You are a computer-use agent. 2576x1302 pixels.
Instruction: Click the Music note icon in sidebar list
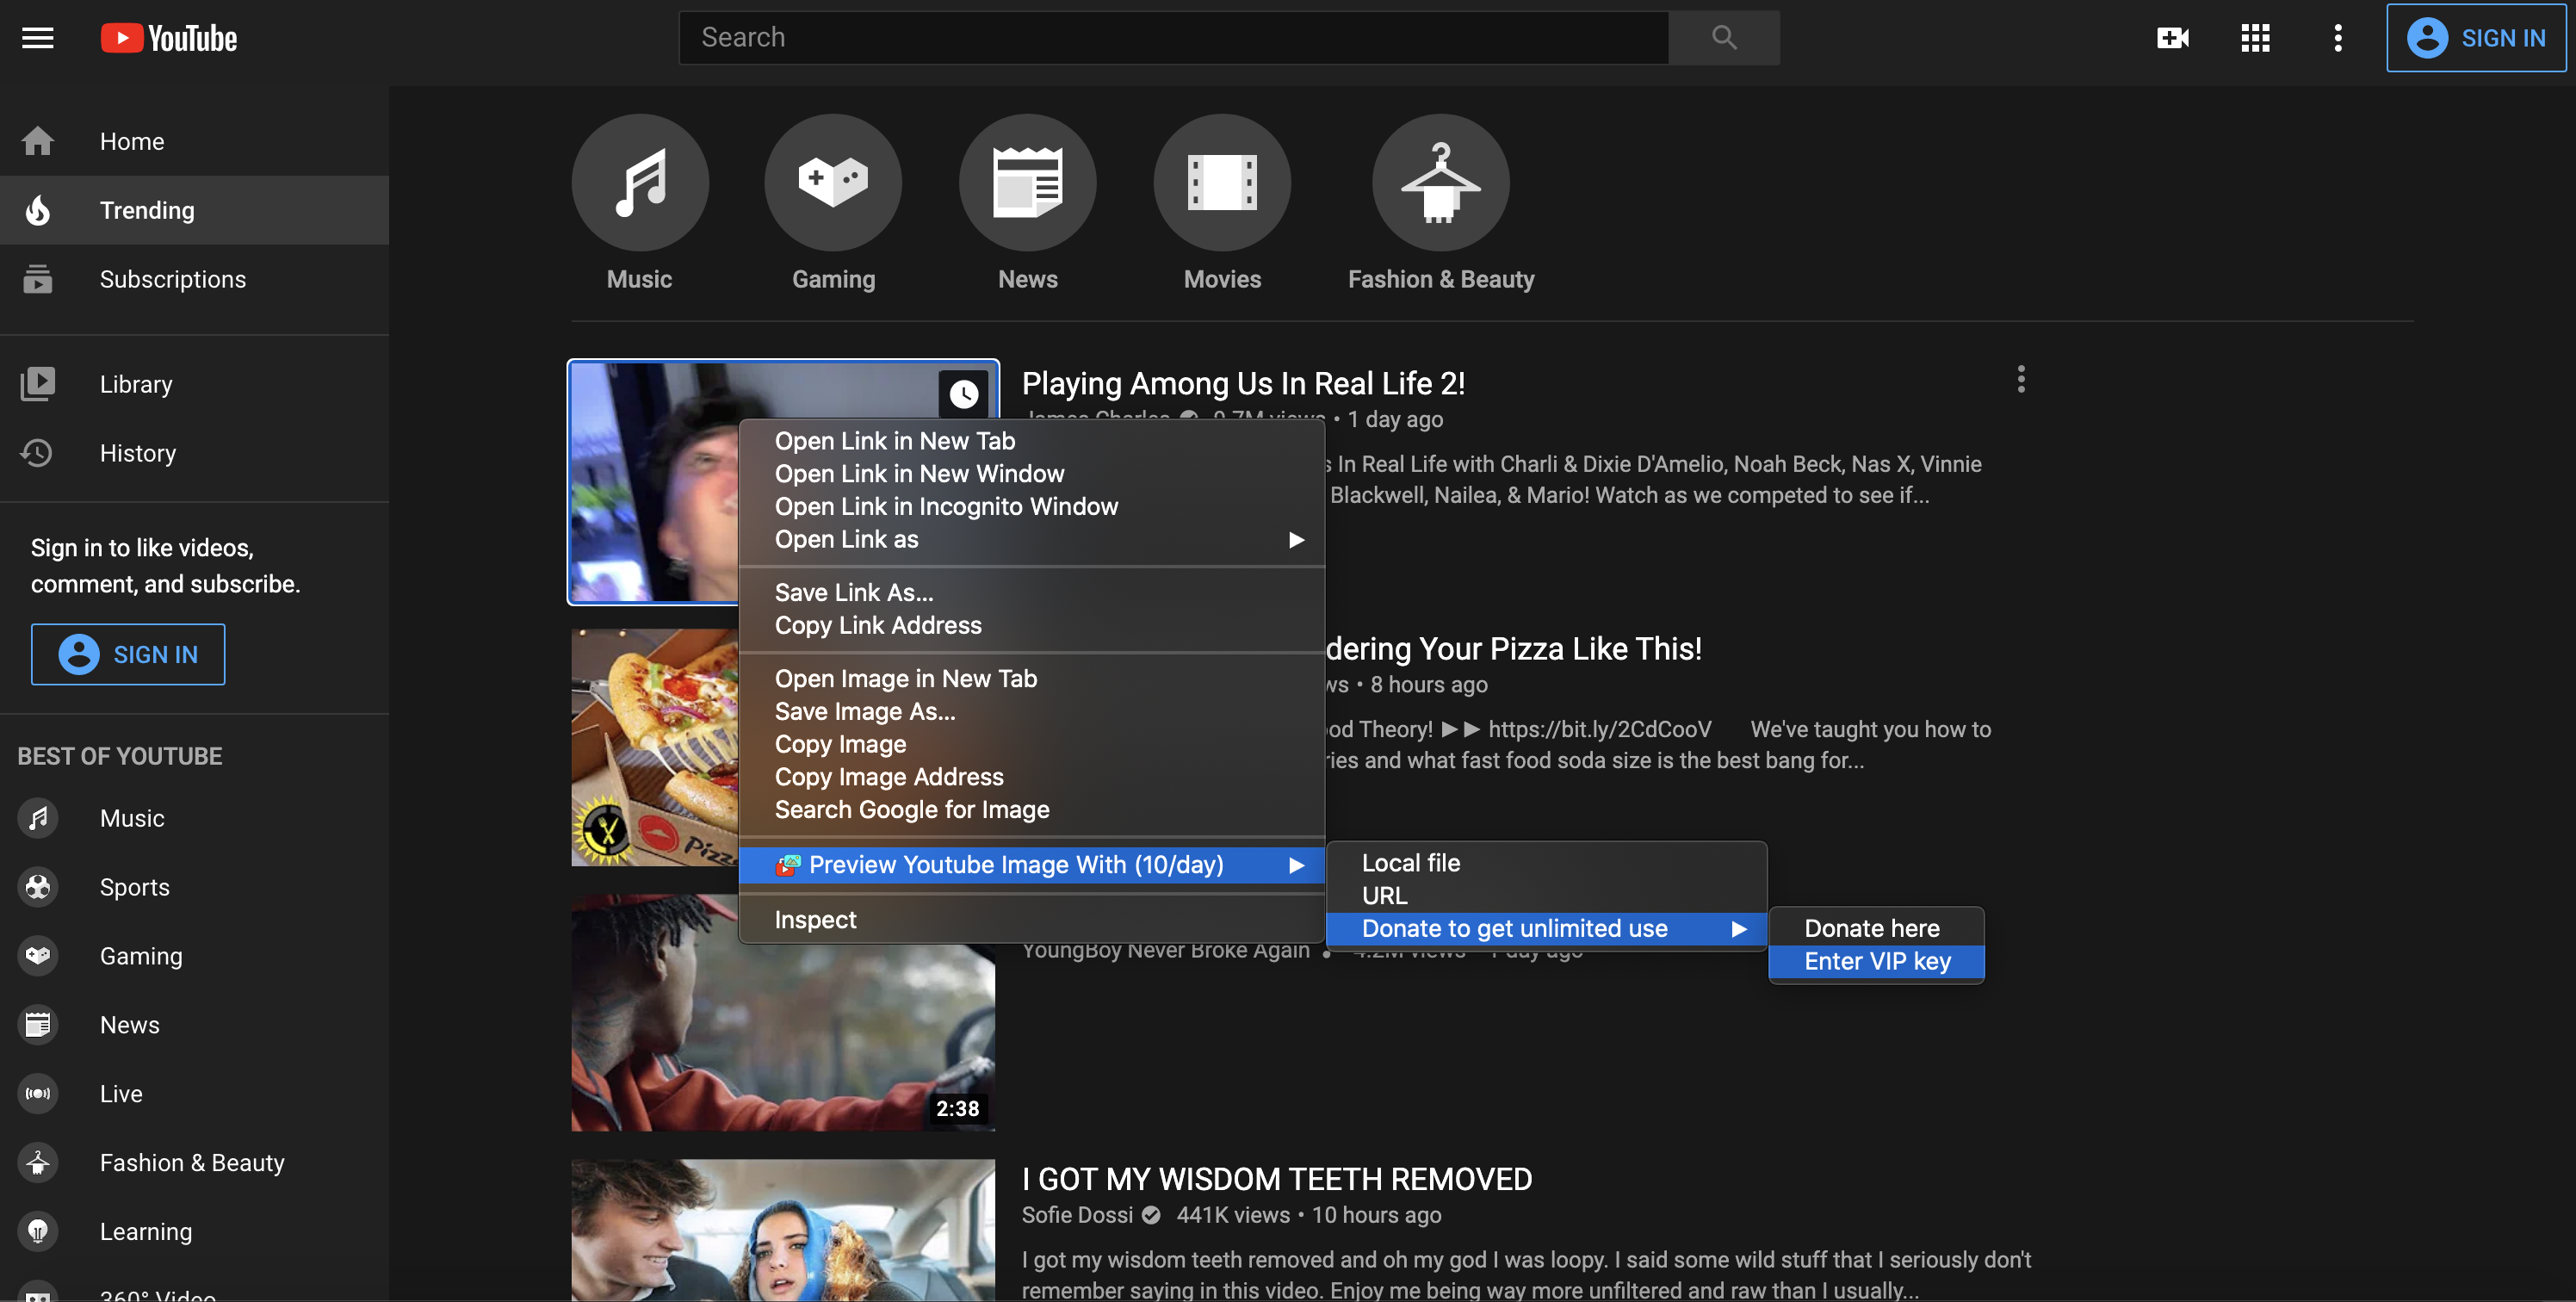click(38, 818)
